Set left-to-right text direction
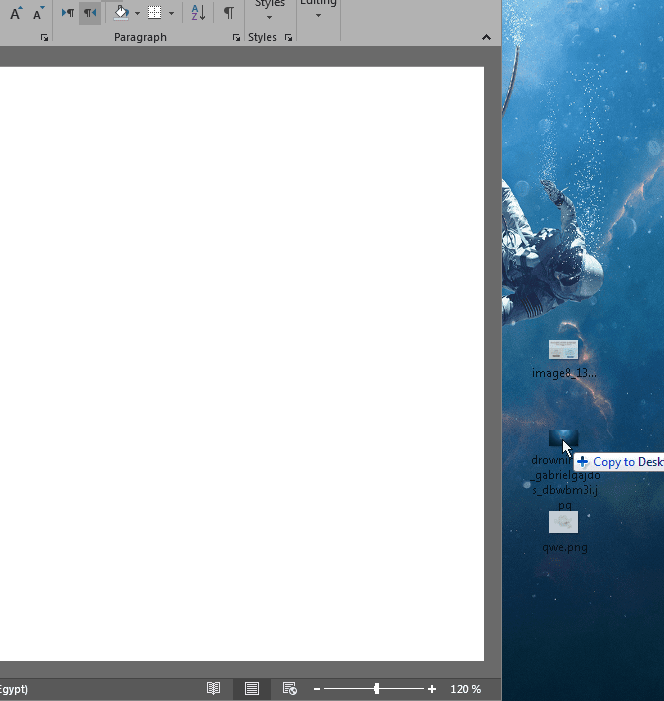The width and height of the screenshot is (664, 701). click(67, 13)
